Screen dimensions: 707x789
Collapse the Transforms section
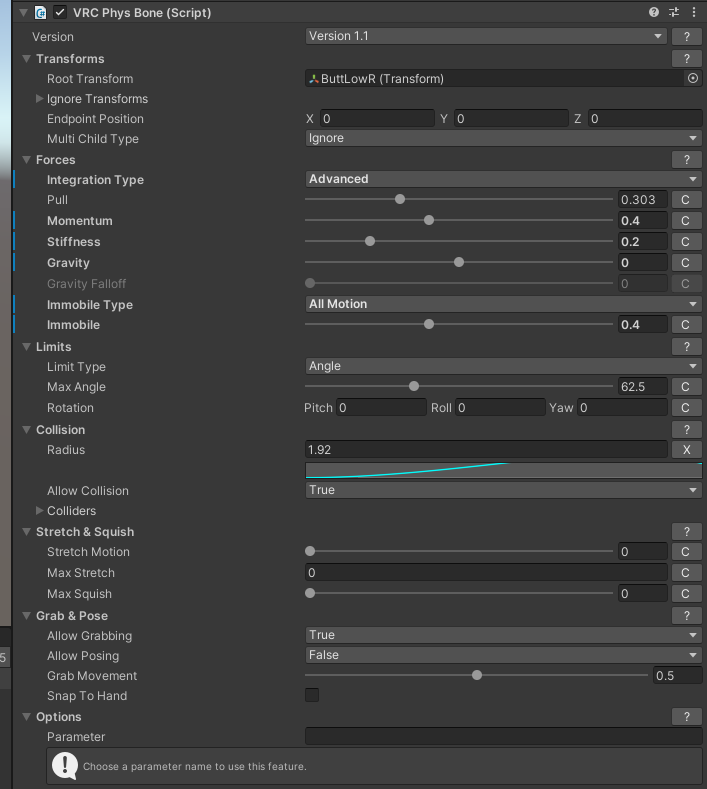(x=27, y=59)
